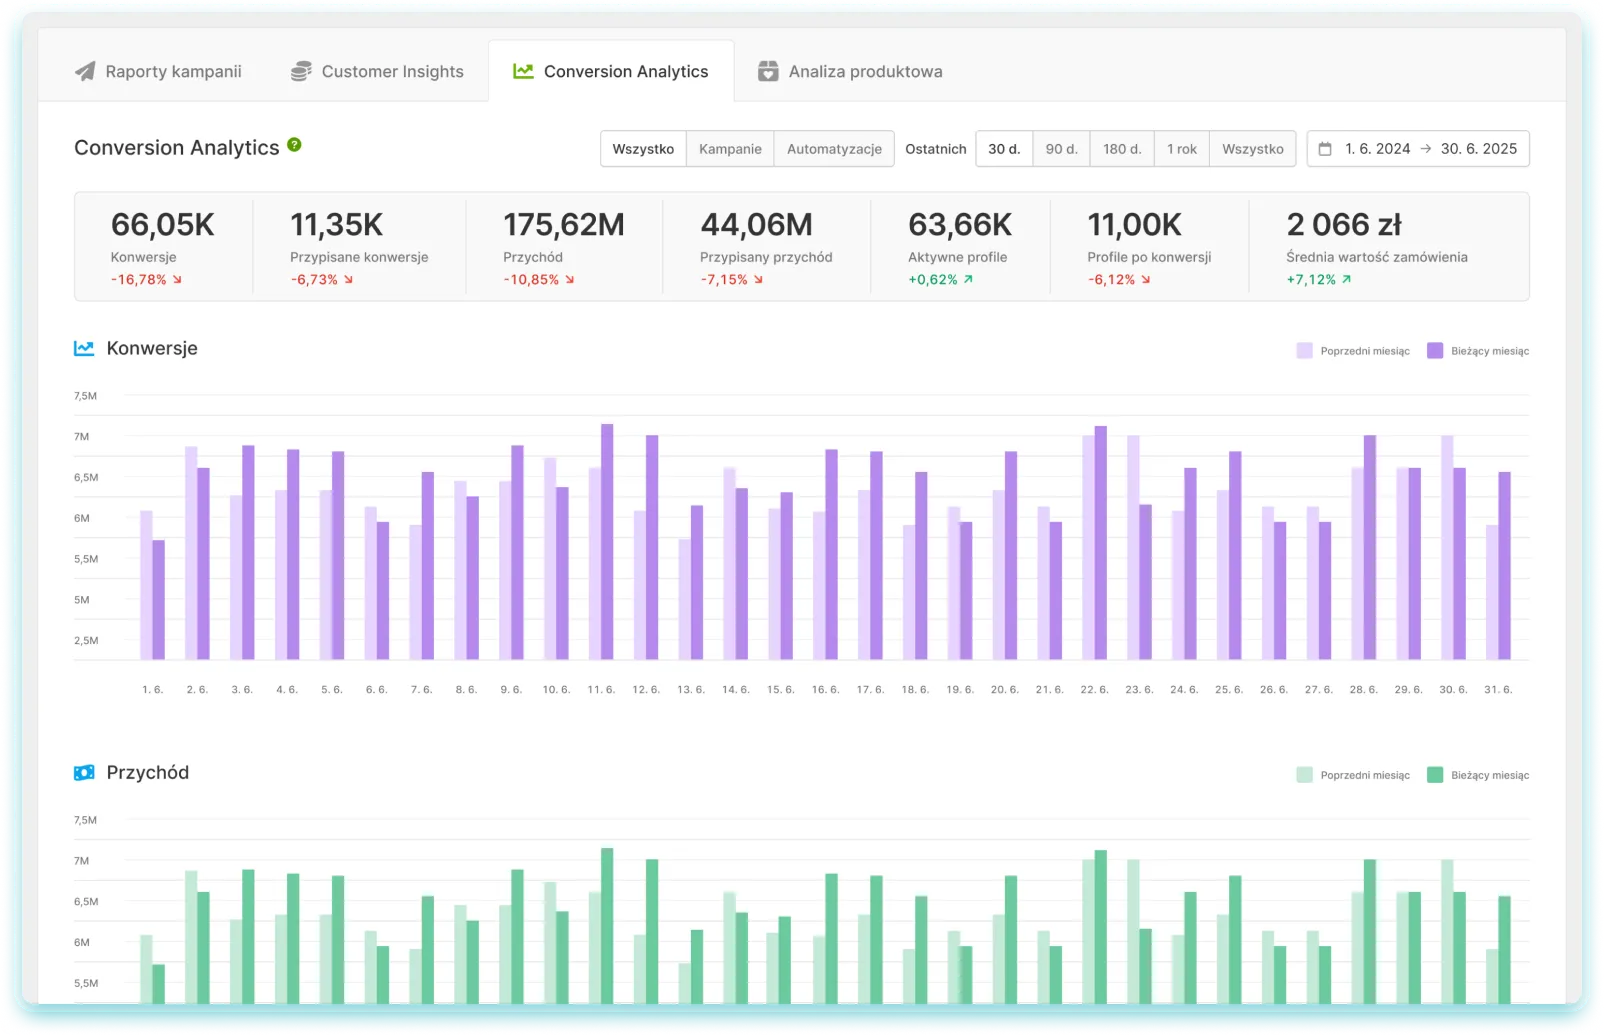
Task: Click the chart icon beside Przychód
Action: pos(84,772)
